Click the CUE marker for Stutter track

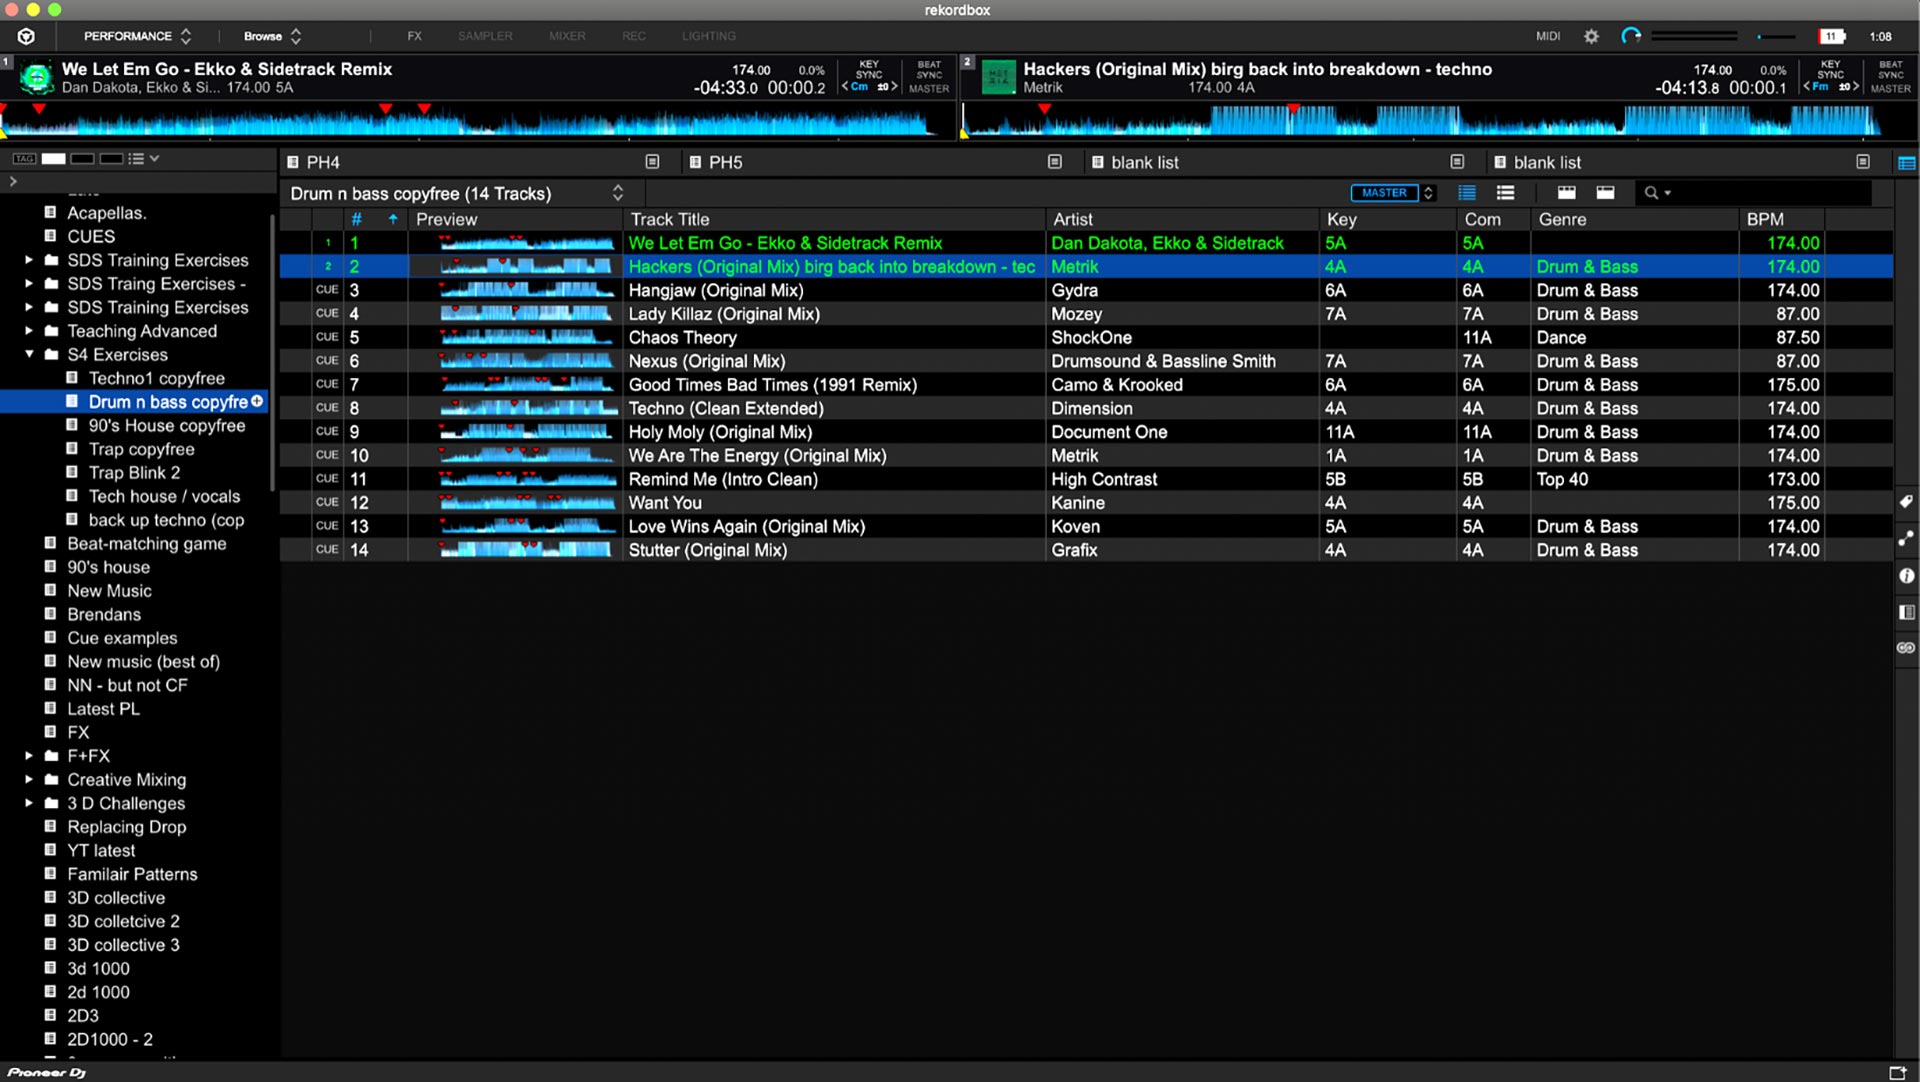(x=327, y=550)
